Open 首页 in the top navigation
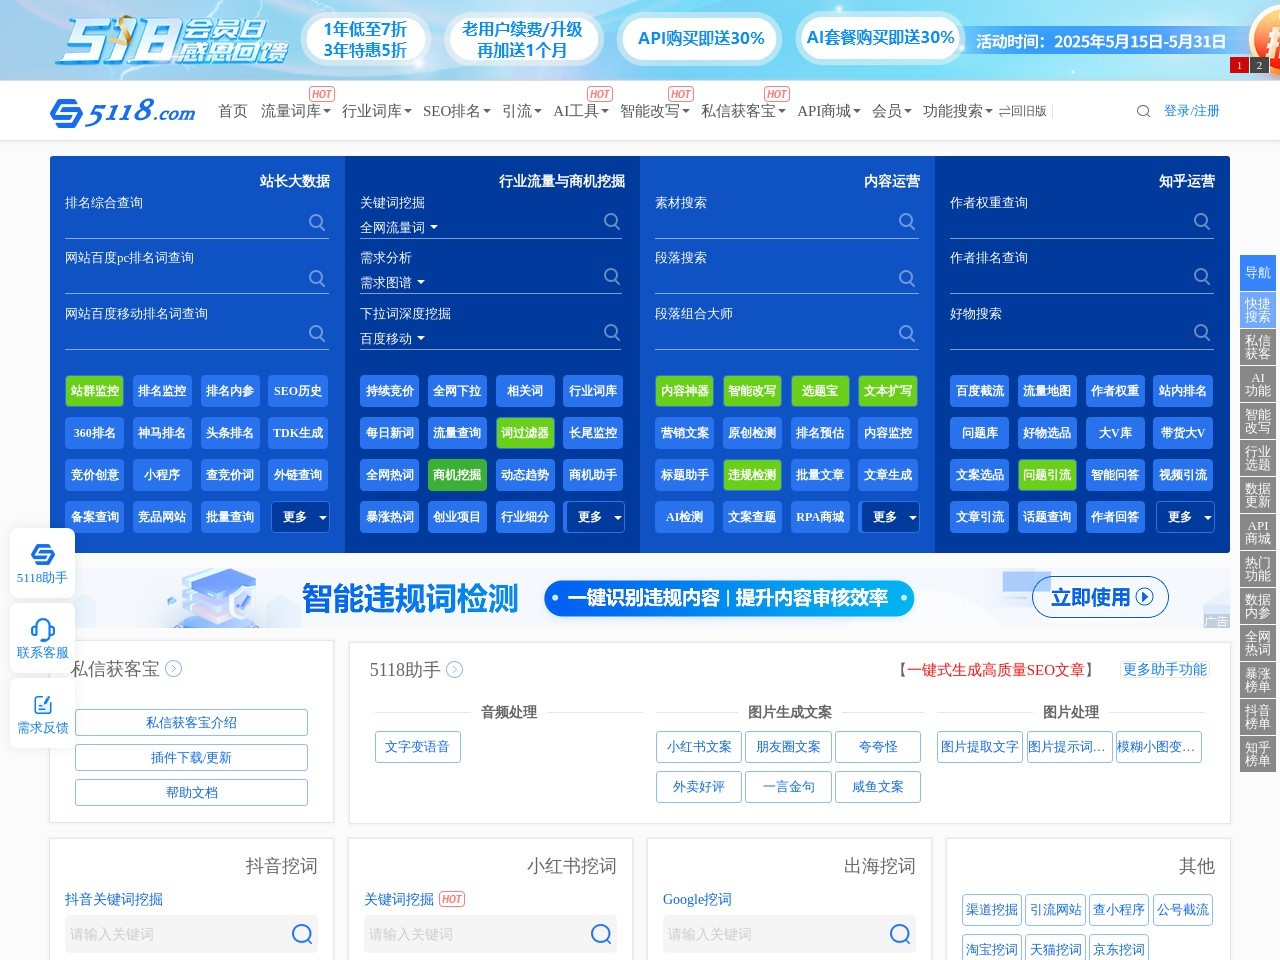Viewport: 1280px width, 960px height. [x=233, y=111]
